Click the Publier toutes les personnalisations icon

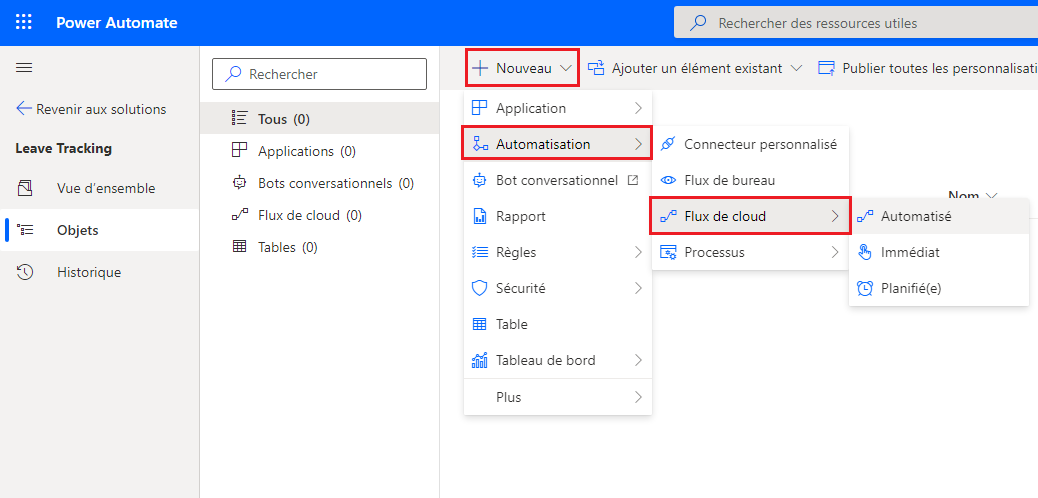click(x=826, y=68)
